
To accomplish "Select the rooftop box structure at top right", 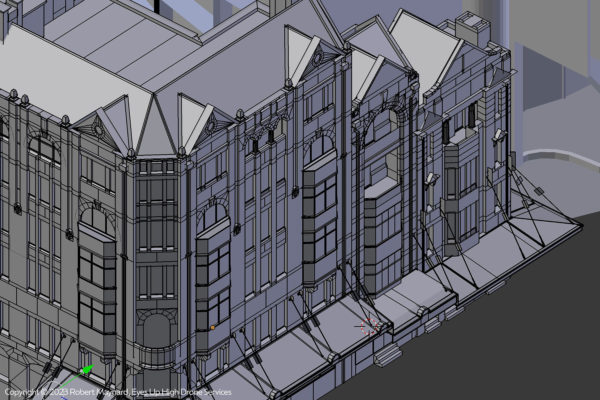I will point(468,26).
